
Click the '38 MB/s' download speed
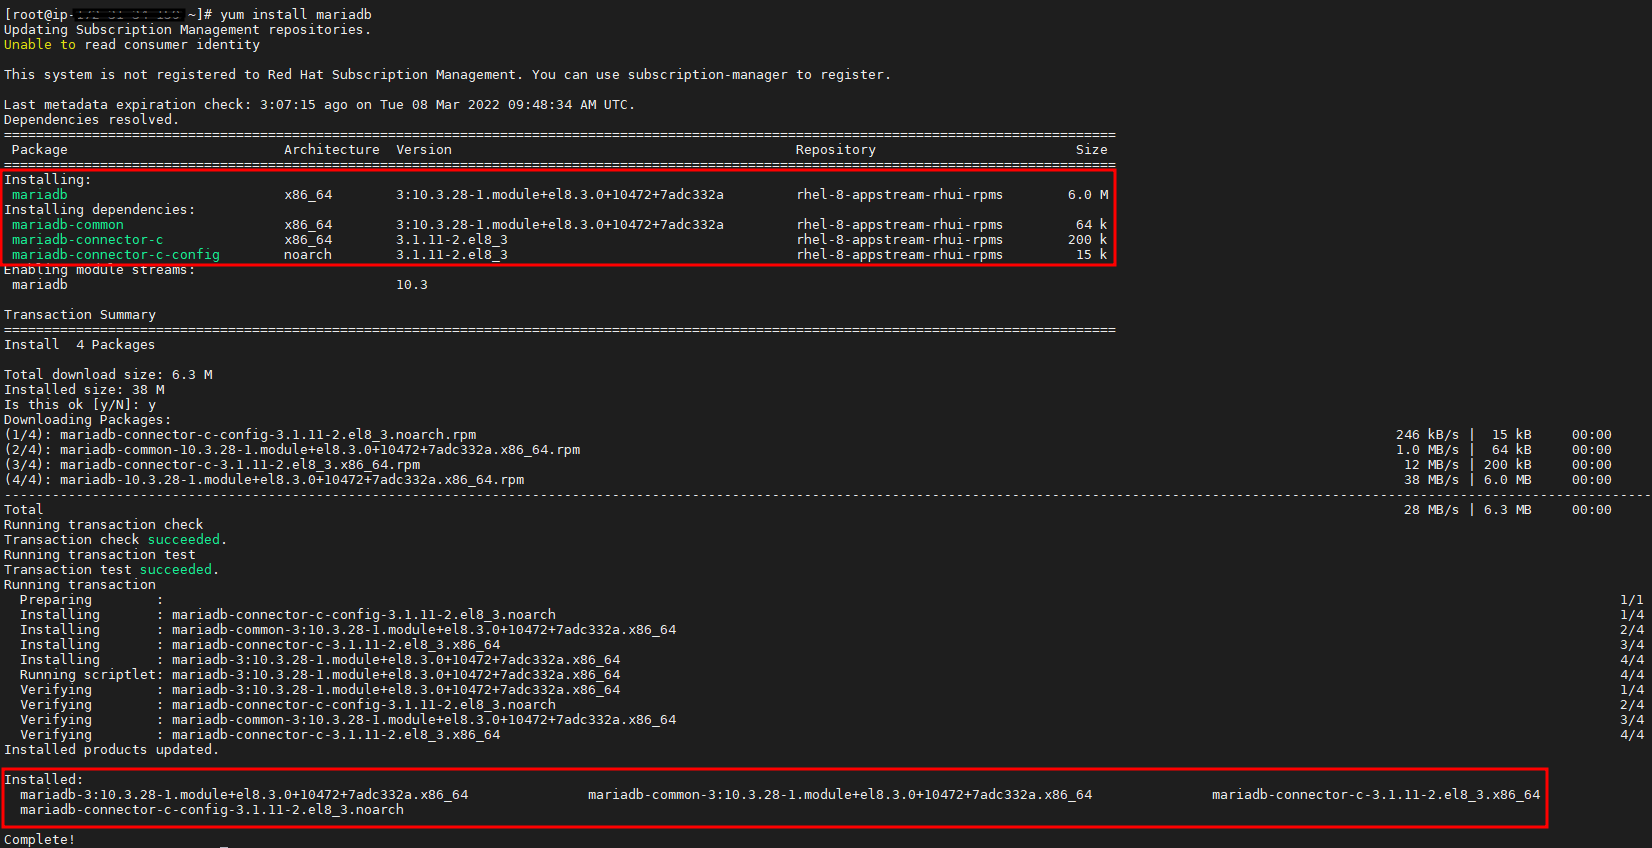1432,479
